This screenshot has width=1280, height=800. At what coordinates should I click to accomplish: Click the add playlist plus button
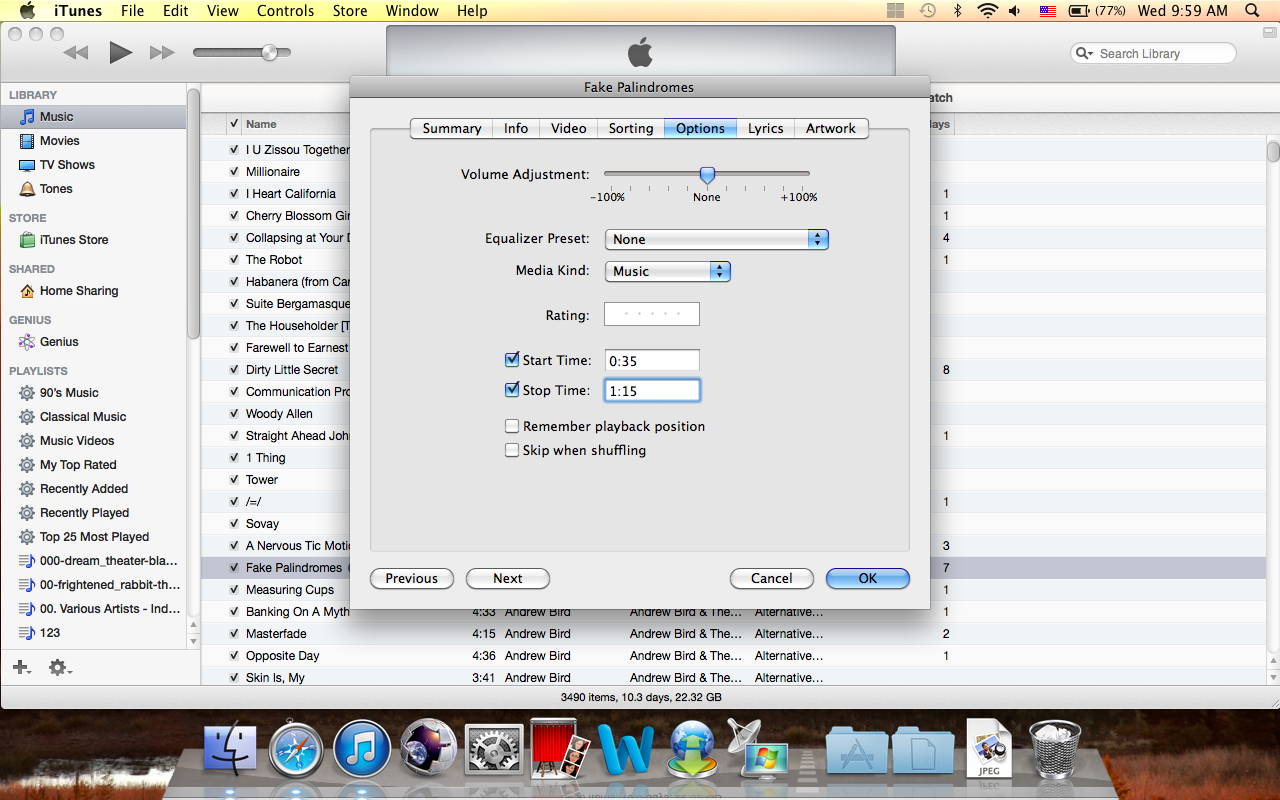coord(21,667)
